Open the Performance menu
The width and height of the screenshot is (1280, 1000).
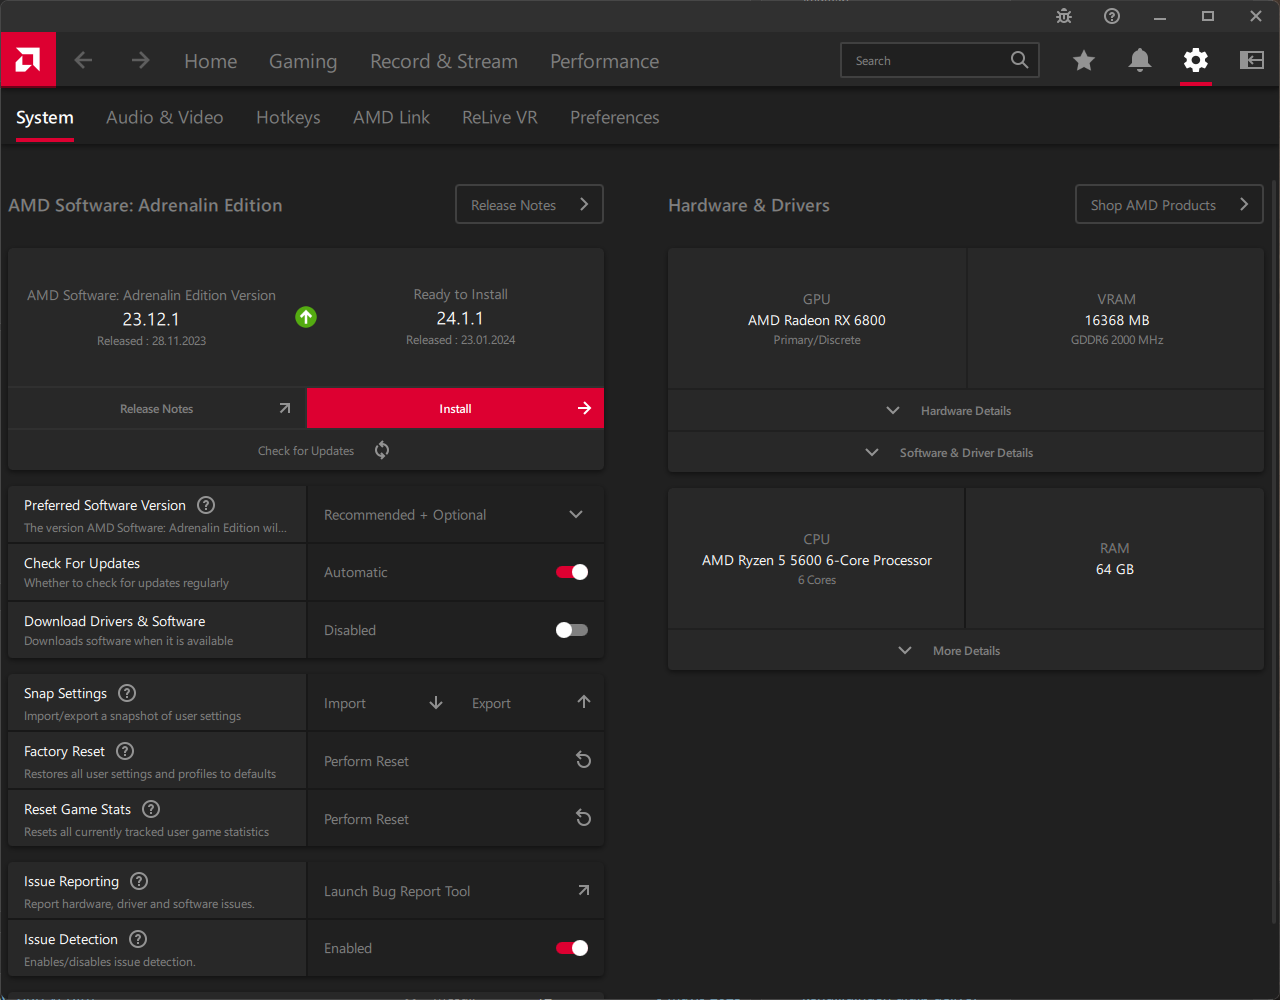[605, 61]
